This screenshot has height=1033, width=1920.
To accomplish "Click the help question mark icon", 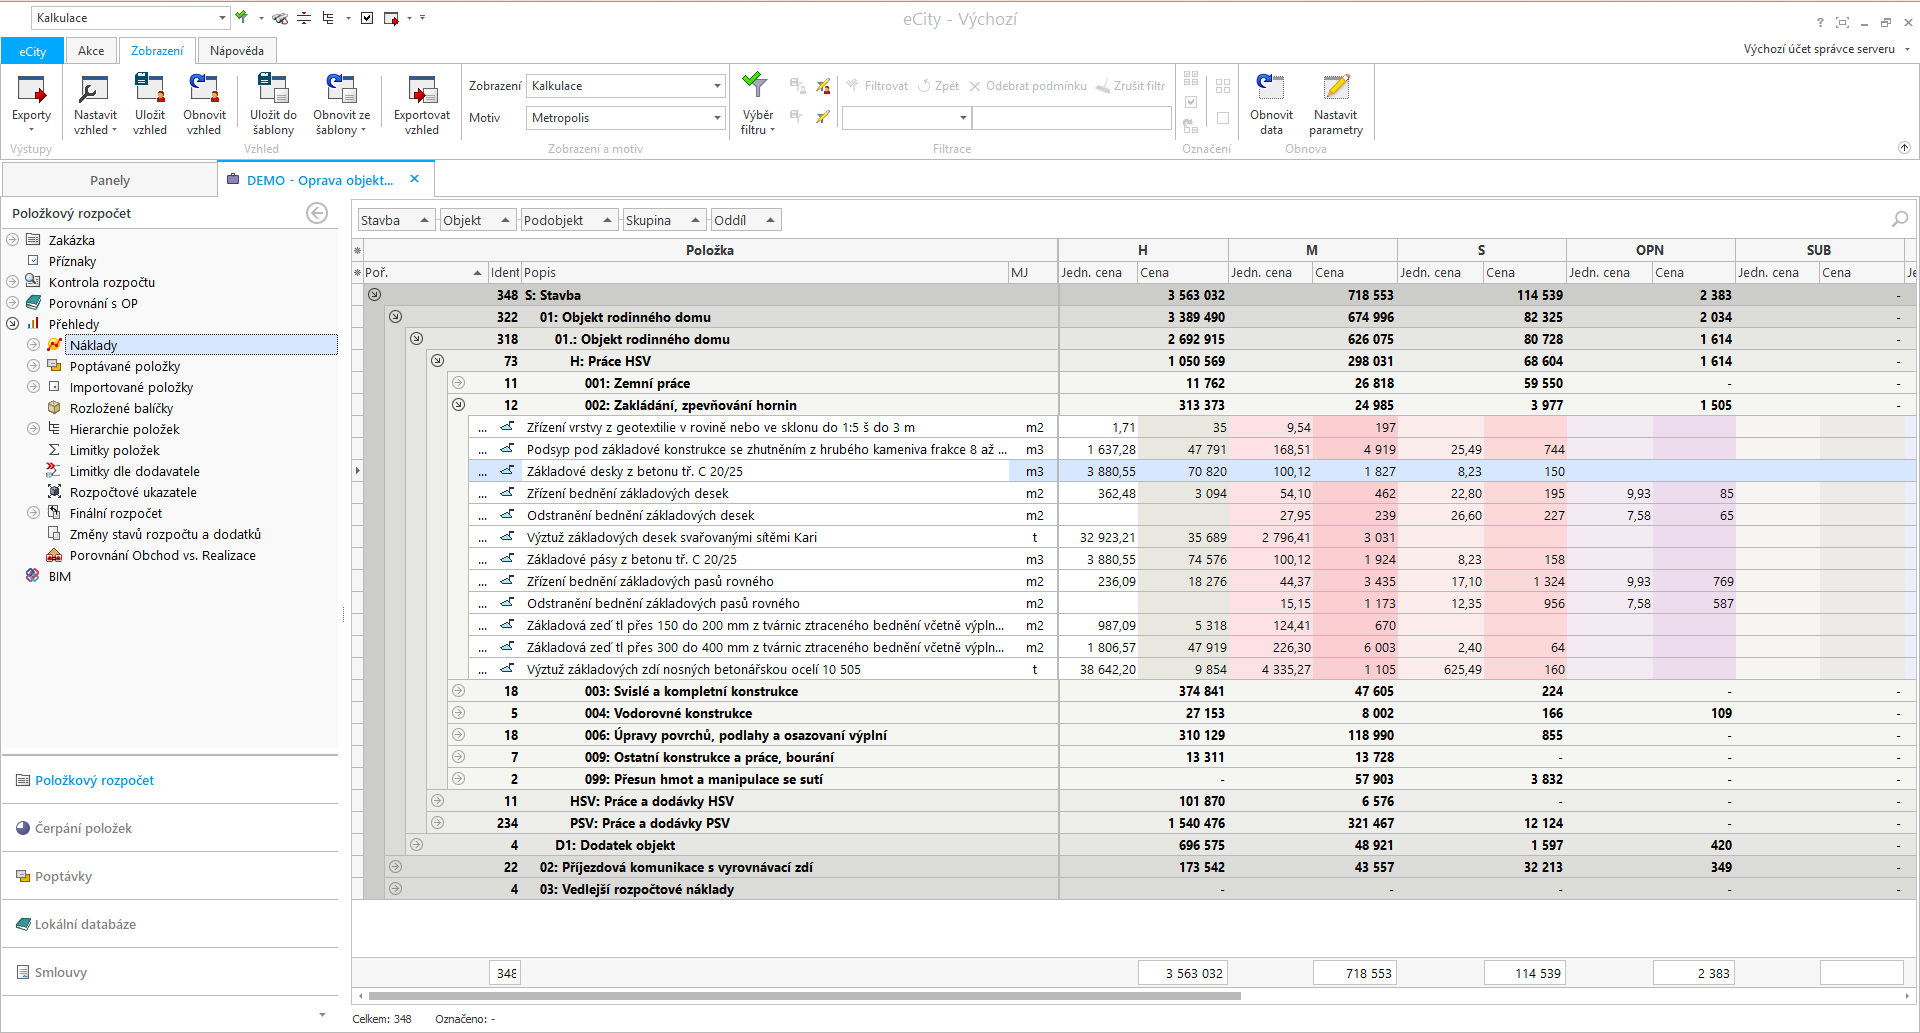I will (1820, 22).
